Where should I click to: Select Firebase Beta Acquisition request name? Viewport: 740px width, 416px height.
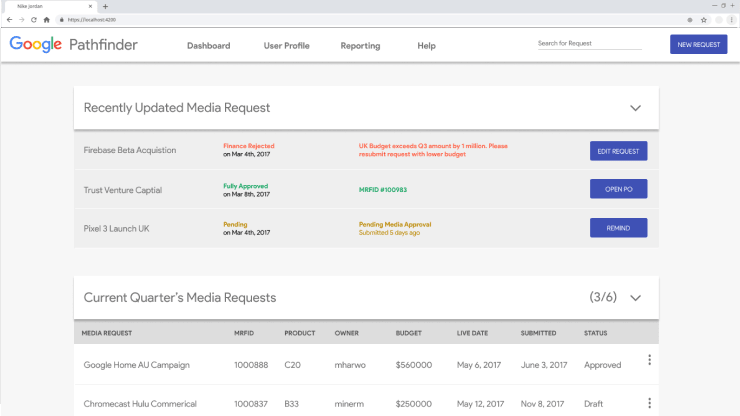click(130, 150)
